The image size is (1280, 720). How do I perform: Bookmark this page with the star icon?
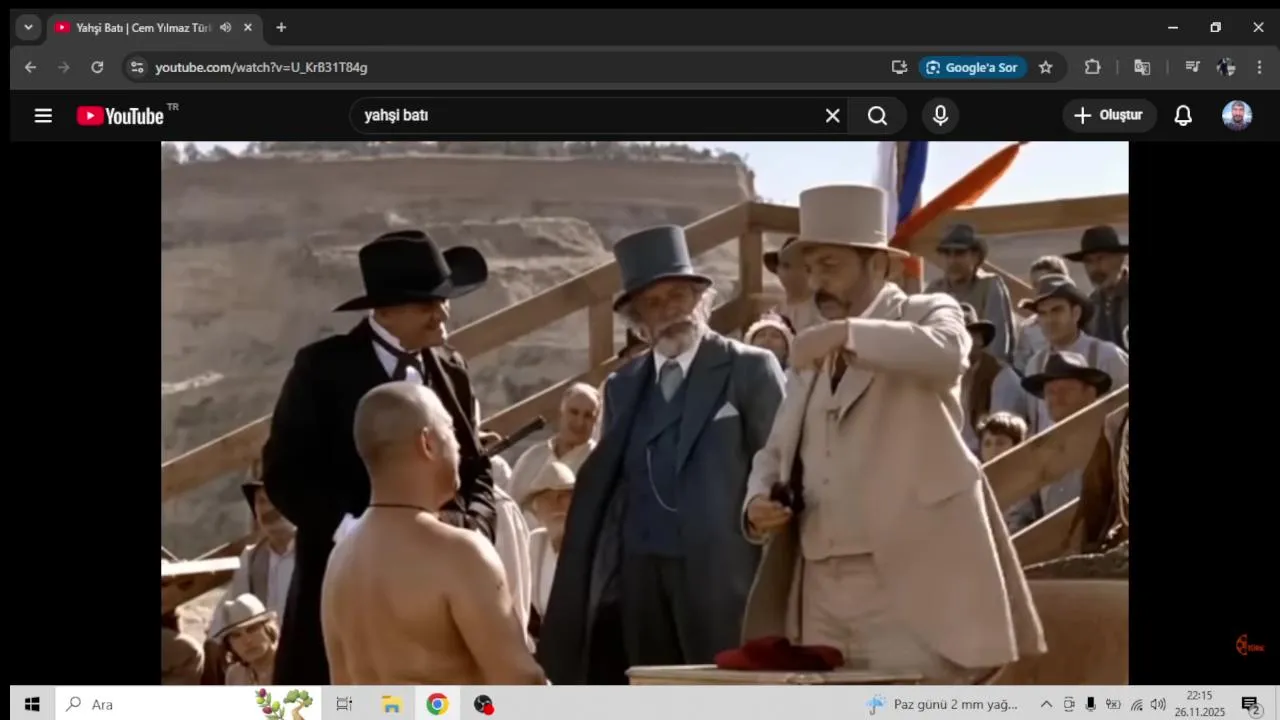click(1046, 67)
